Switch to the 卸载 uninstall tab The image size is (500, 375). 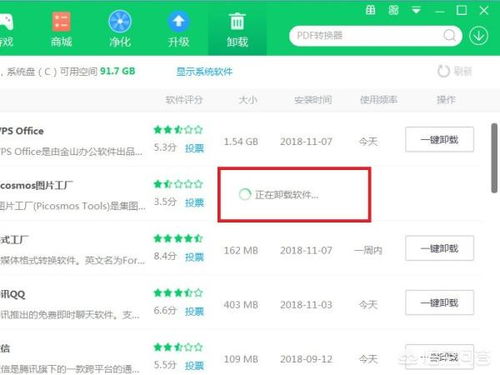(237, 29)
